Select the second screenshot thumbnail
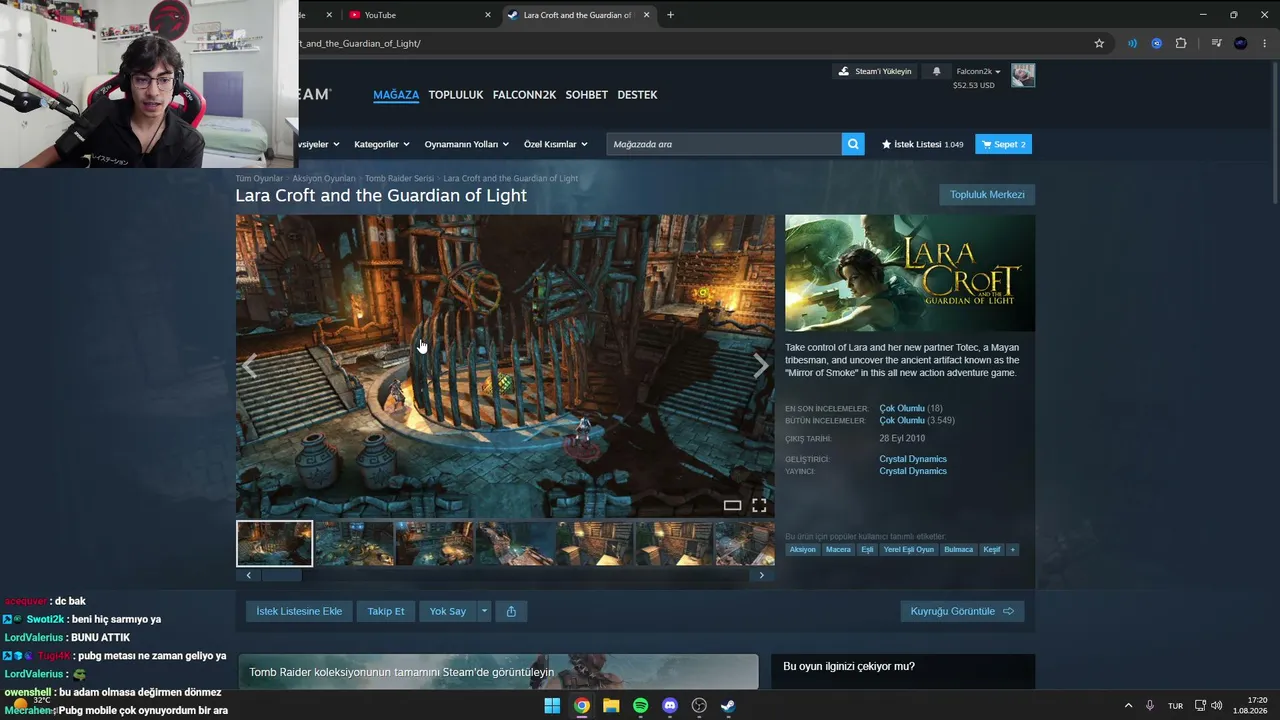This screenshot has width=1280, height=720. (354, 543)
